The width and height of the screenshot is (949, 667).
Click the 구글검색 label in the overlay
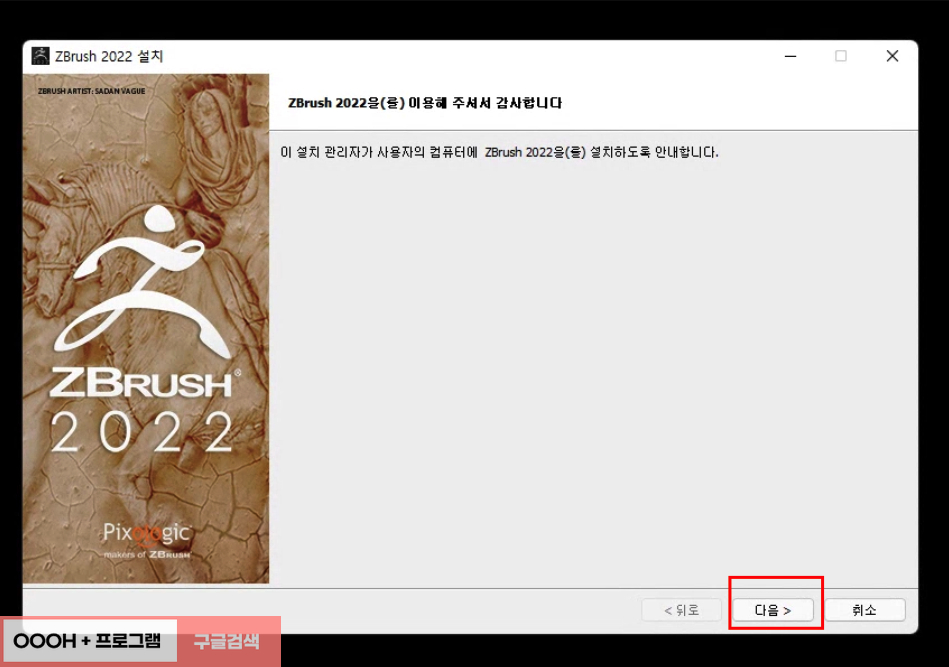[226, 641]
